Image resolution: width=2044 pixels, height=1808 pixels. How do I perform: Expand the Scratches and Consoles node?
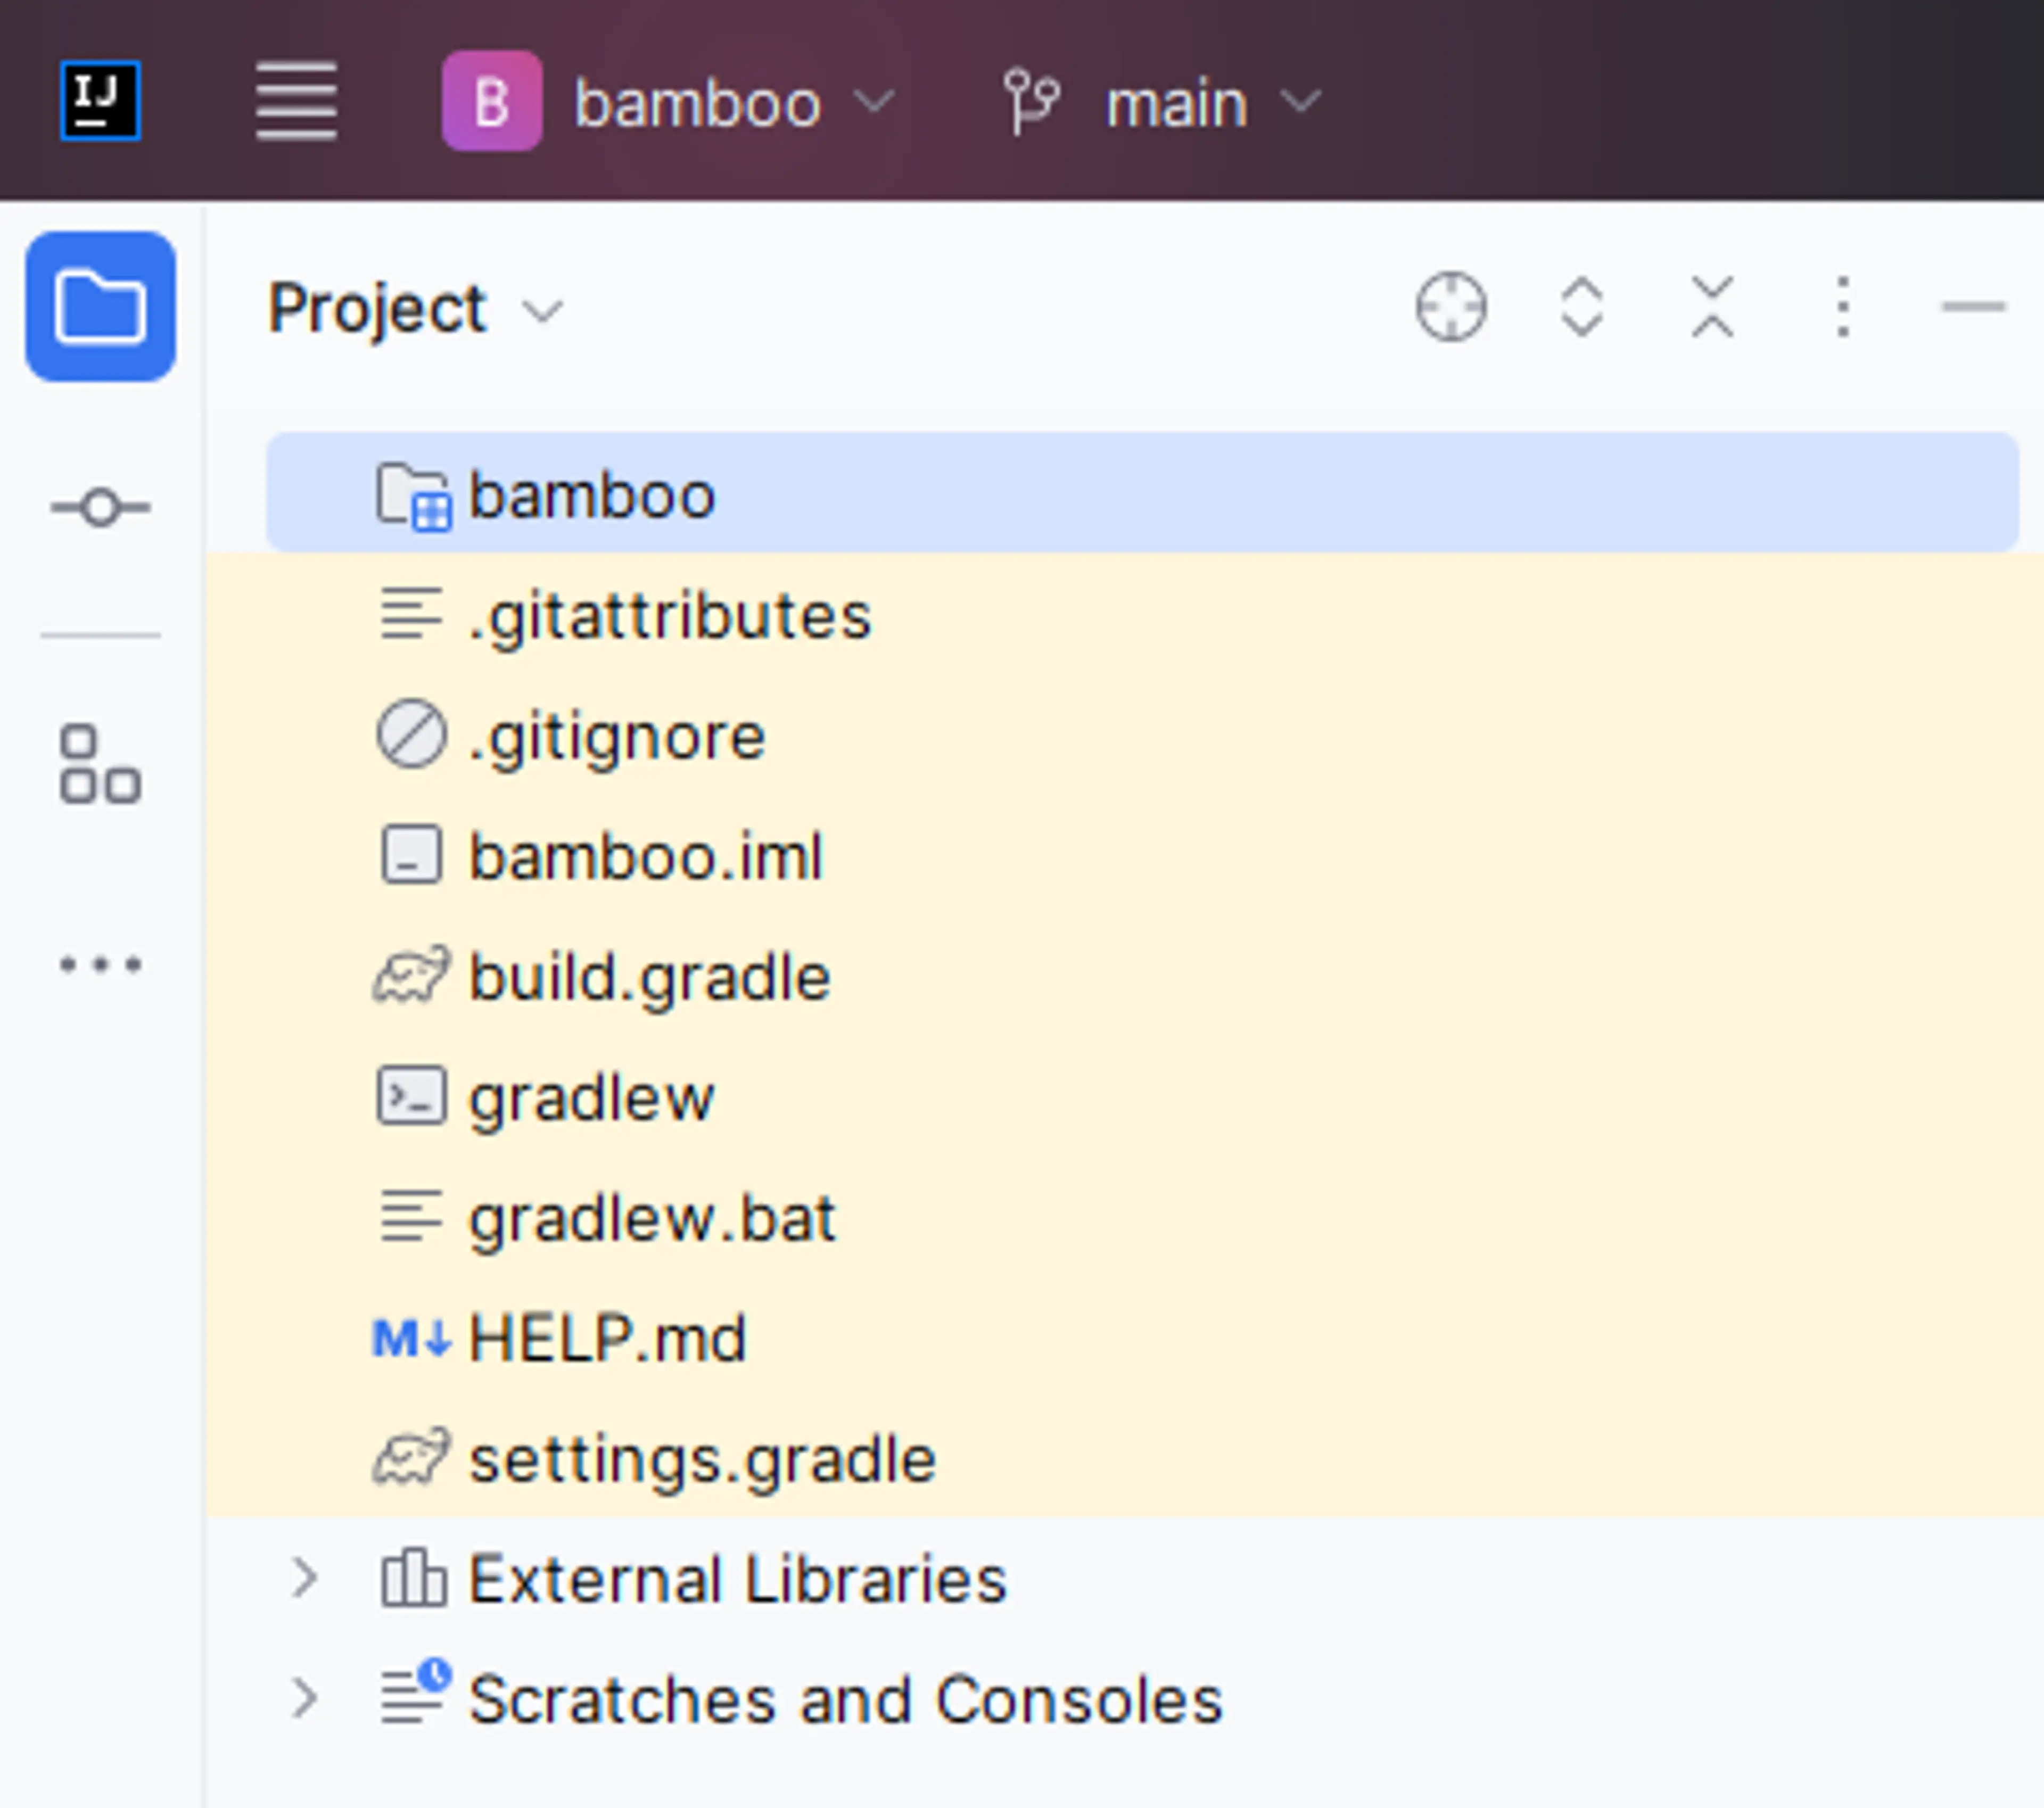pos(304,1698)
